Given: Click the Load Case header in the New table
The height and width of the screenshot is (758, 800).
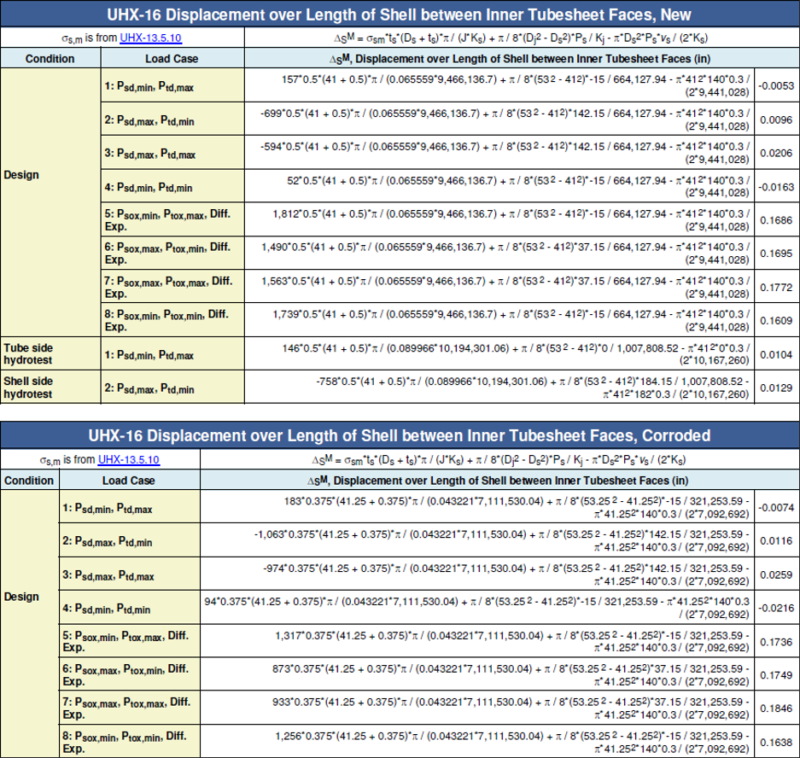Looking at the screenshot, I should tap(154, 59).
